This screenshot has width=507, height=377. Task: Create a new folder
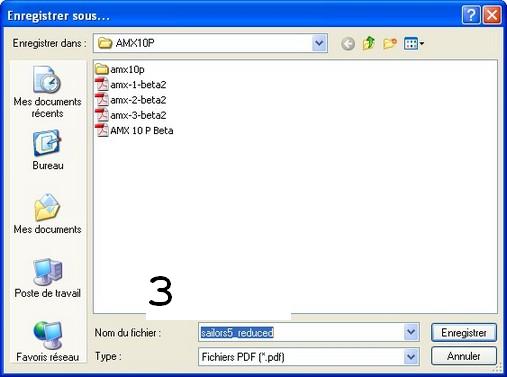(390, 43)
